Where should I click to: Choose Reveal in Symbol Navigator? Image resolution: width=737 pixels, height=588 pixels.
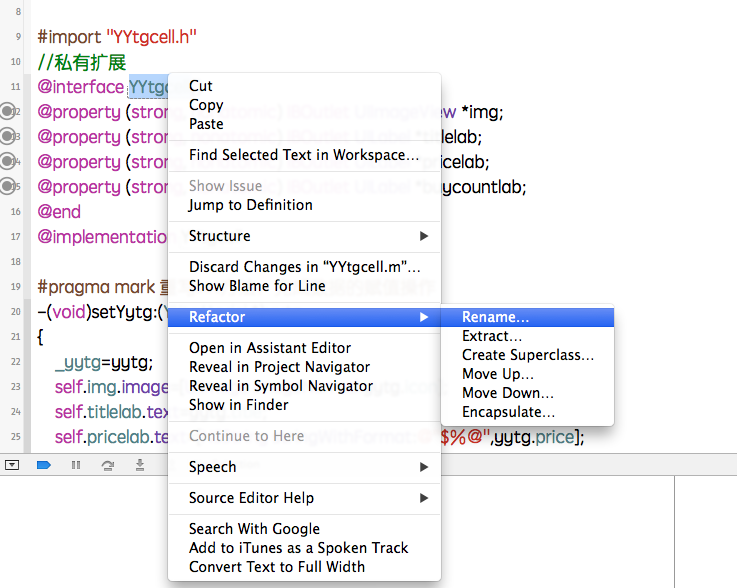tap(304, 386)
